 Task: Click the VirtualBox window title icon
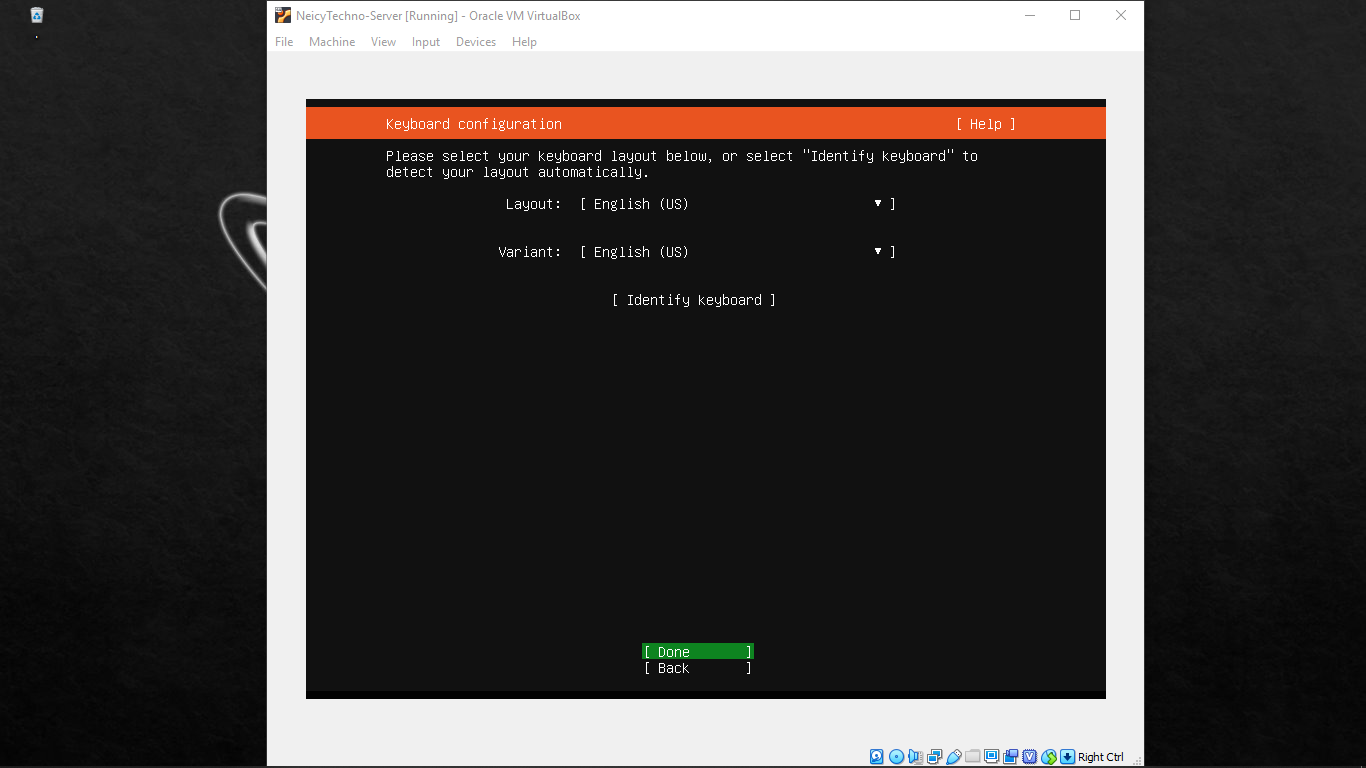point(283,15)
